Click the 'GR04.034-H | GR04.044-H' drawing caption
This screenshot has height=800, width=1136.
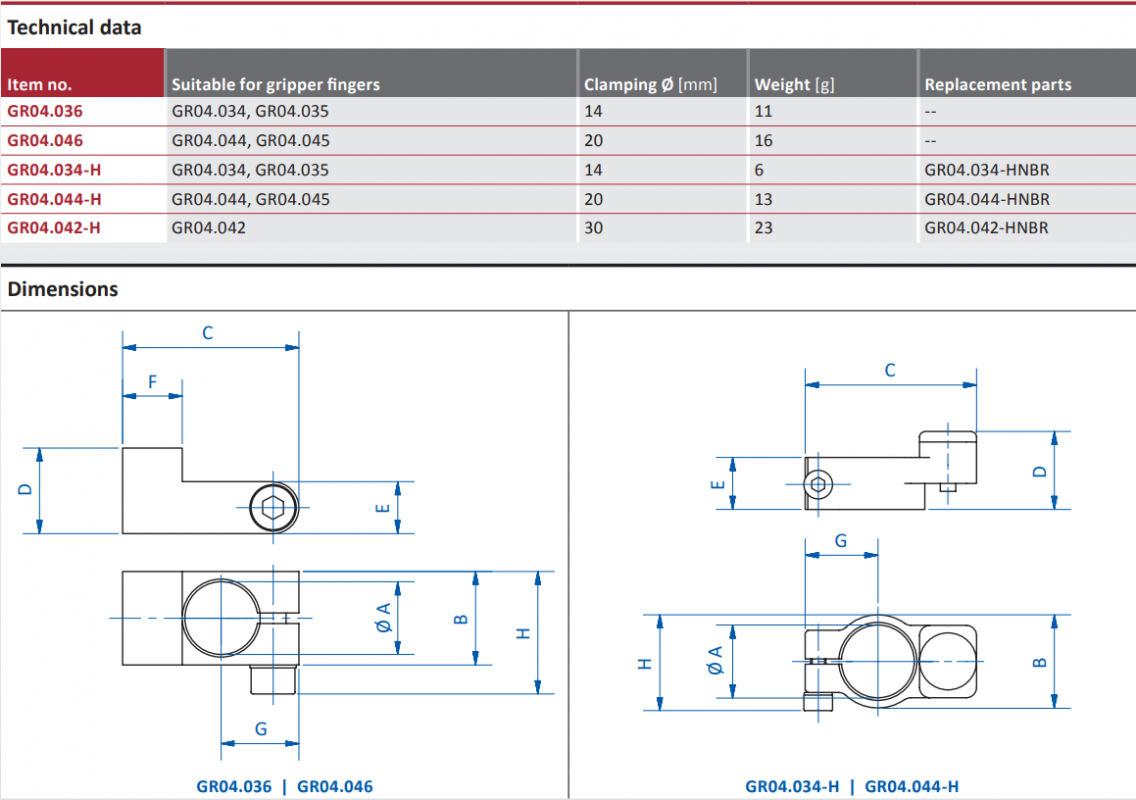pyautogui.click(x=852, y=786)
